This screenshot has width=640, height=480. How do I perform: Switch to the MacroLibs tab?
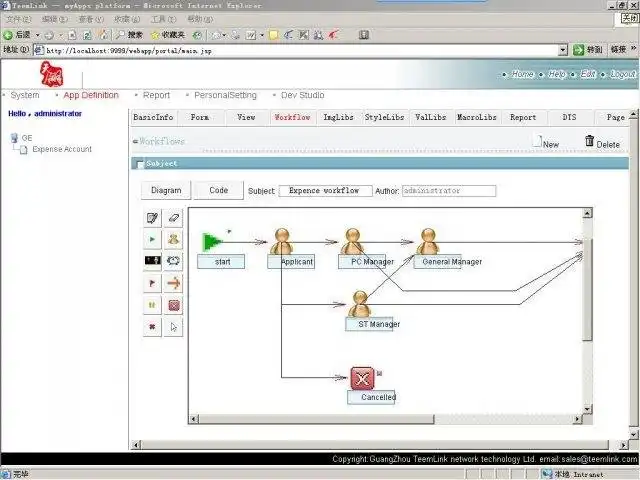(477, 117)
